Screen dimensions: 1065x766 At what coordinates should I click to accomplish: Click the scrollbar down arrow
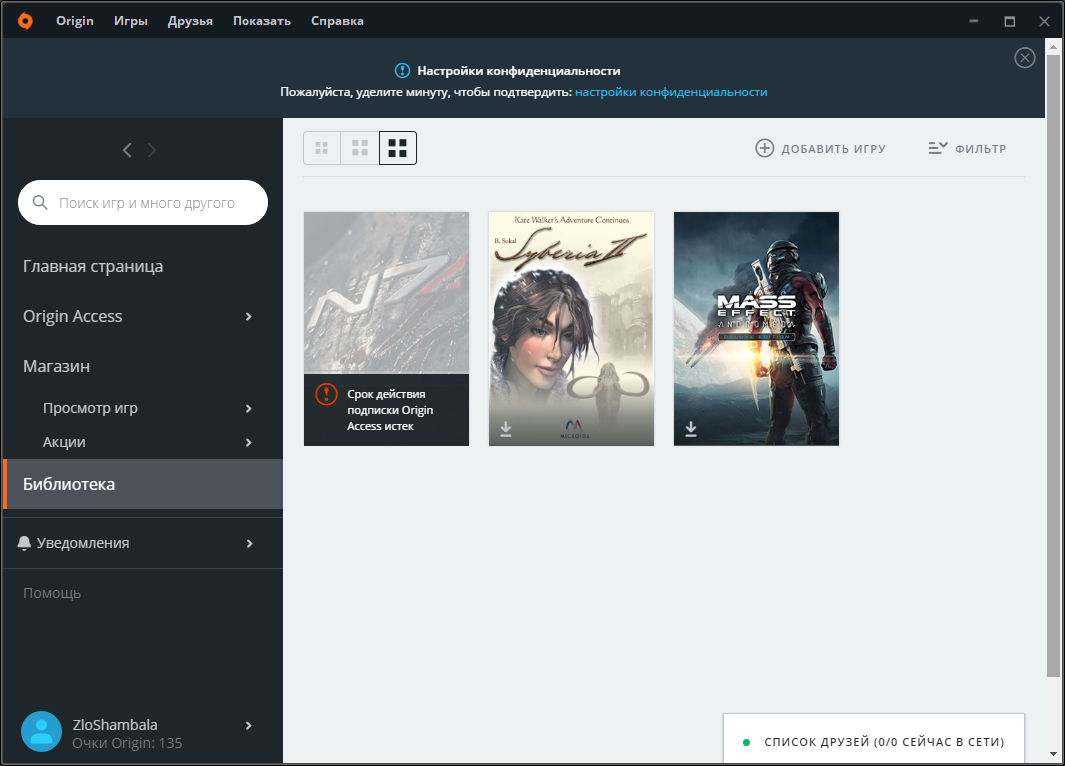click(1053, 753)
